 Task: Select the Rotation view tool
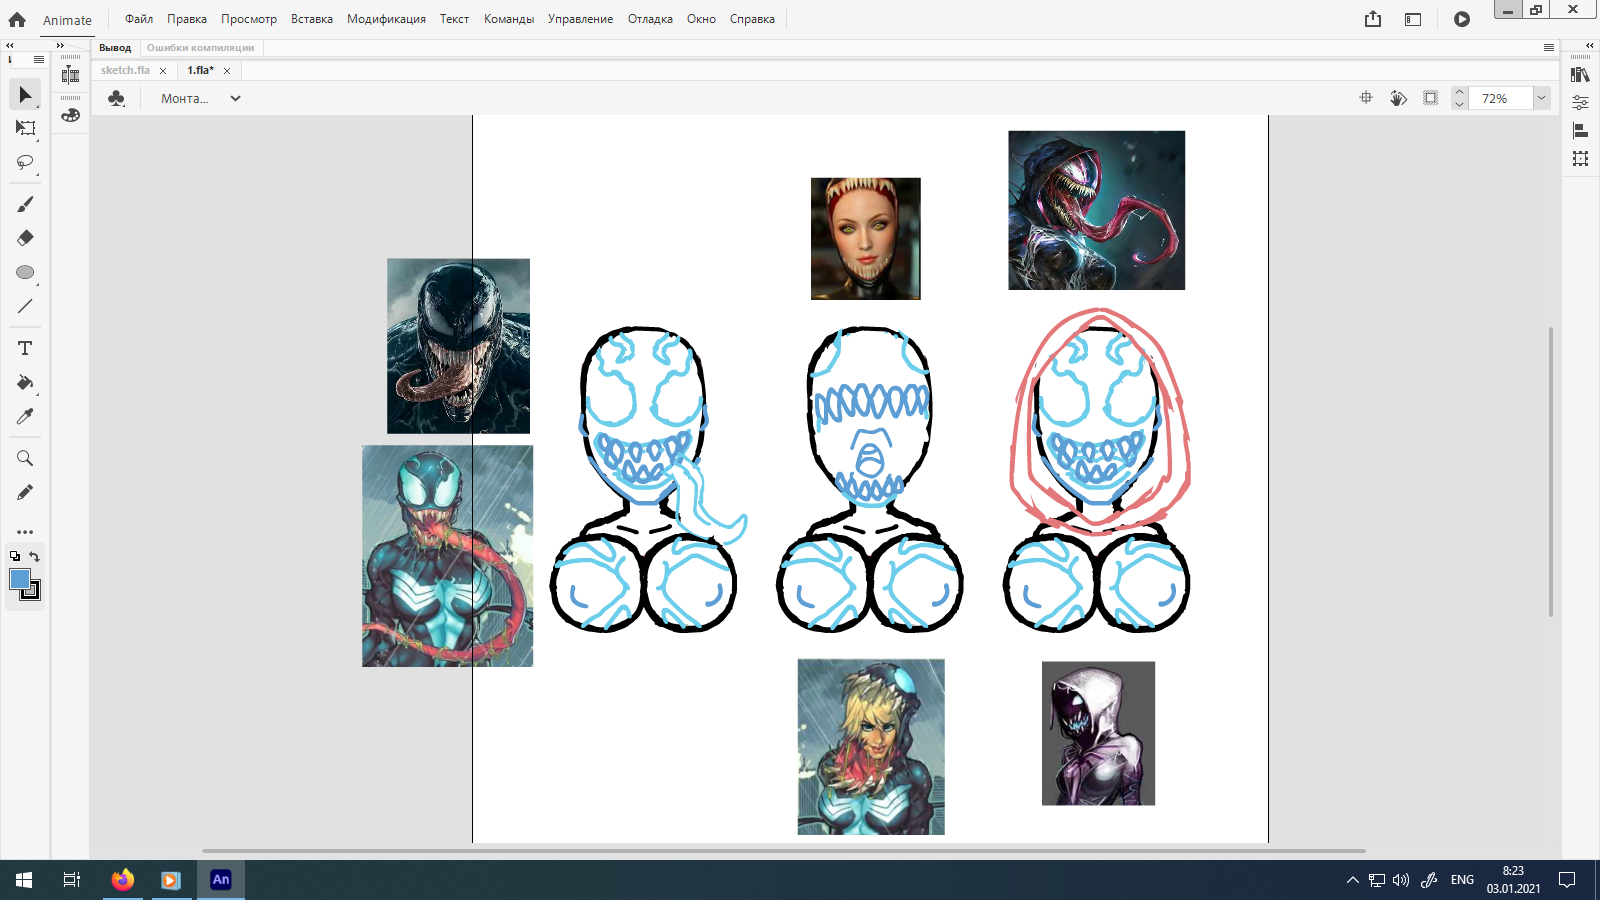click(x=1398, y=98)
